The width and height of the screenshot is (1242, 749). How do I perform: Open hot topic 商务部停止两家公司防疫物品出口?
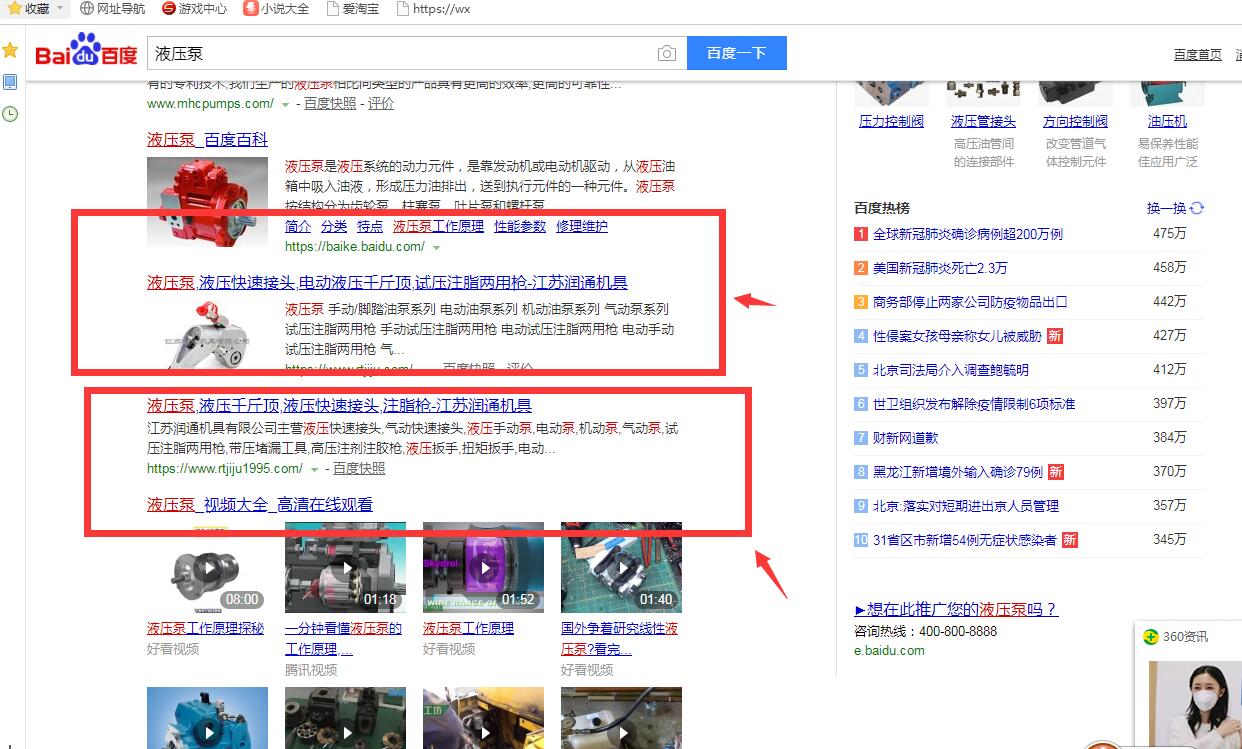[970, 302]
